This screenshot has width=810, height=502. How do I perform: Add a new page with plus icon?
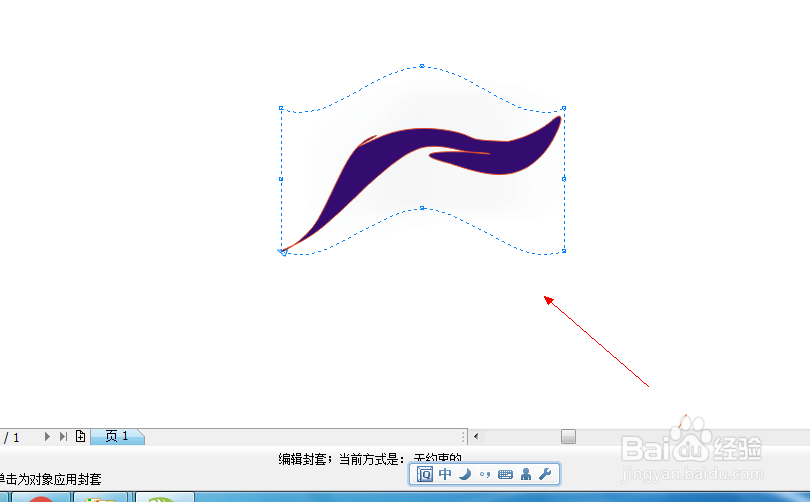point(80,436)
